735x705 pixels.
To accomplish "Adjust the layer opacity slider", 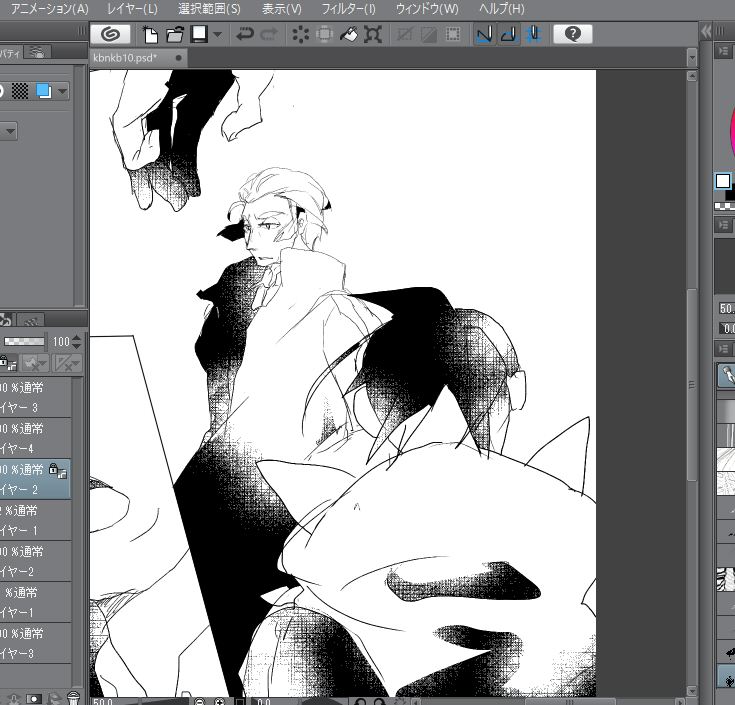I will point(24,341).
